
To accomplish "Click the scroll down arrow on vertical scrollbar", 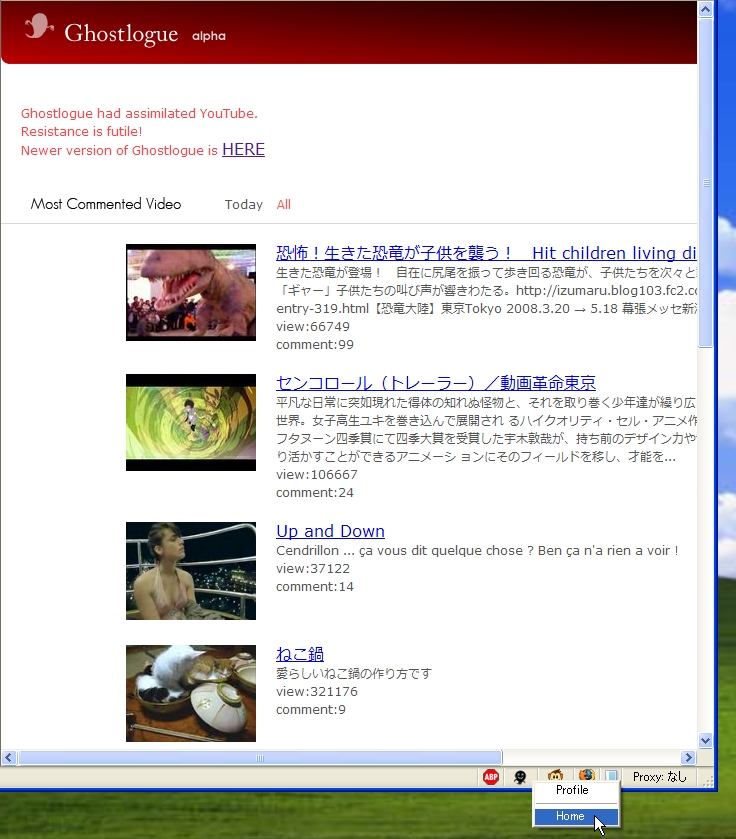I will point(706,741).
